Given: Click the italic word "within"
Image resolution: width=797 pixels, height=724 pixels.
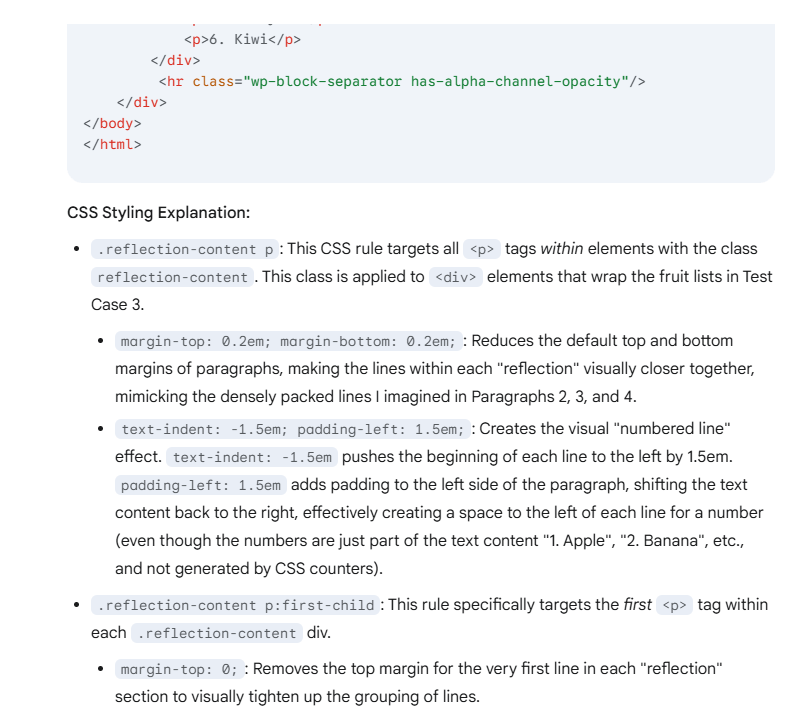Looking at the screenshot, I should pos(562,249).
